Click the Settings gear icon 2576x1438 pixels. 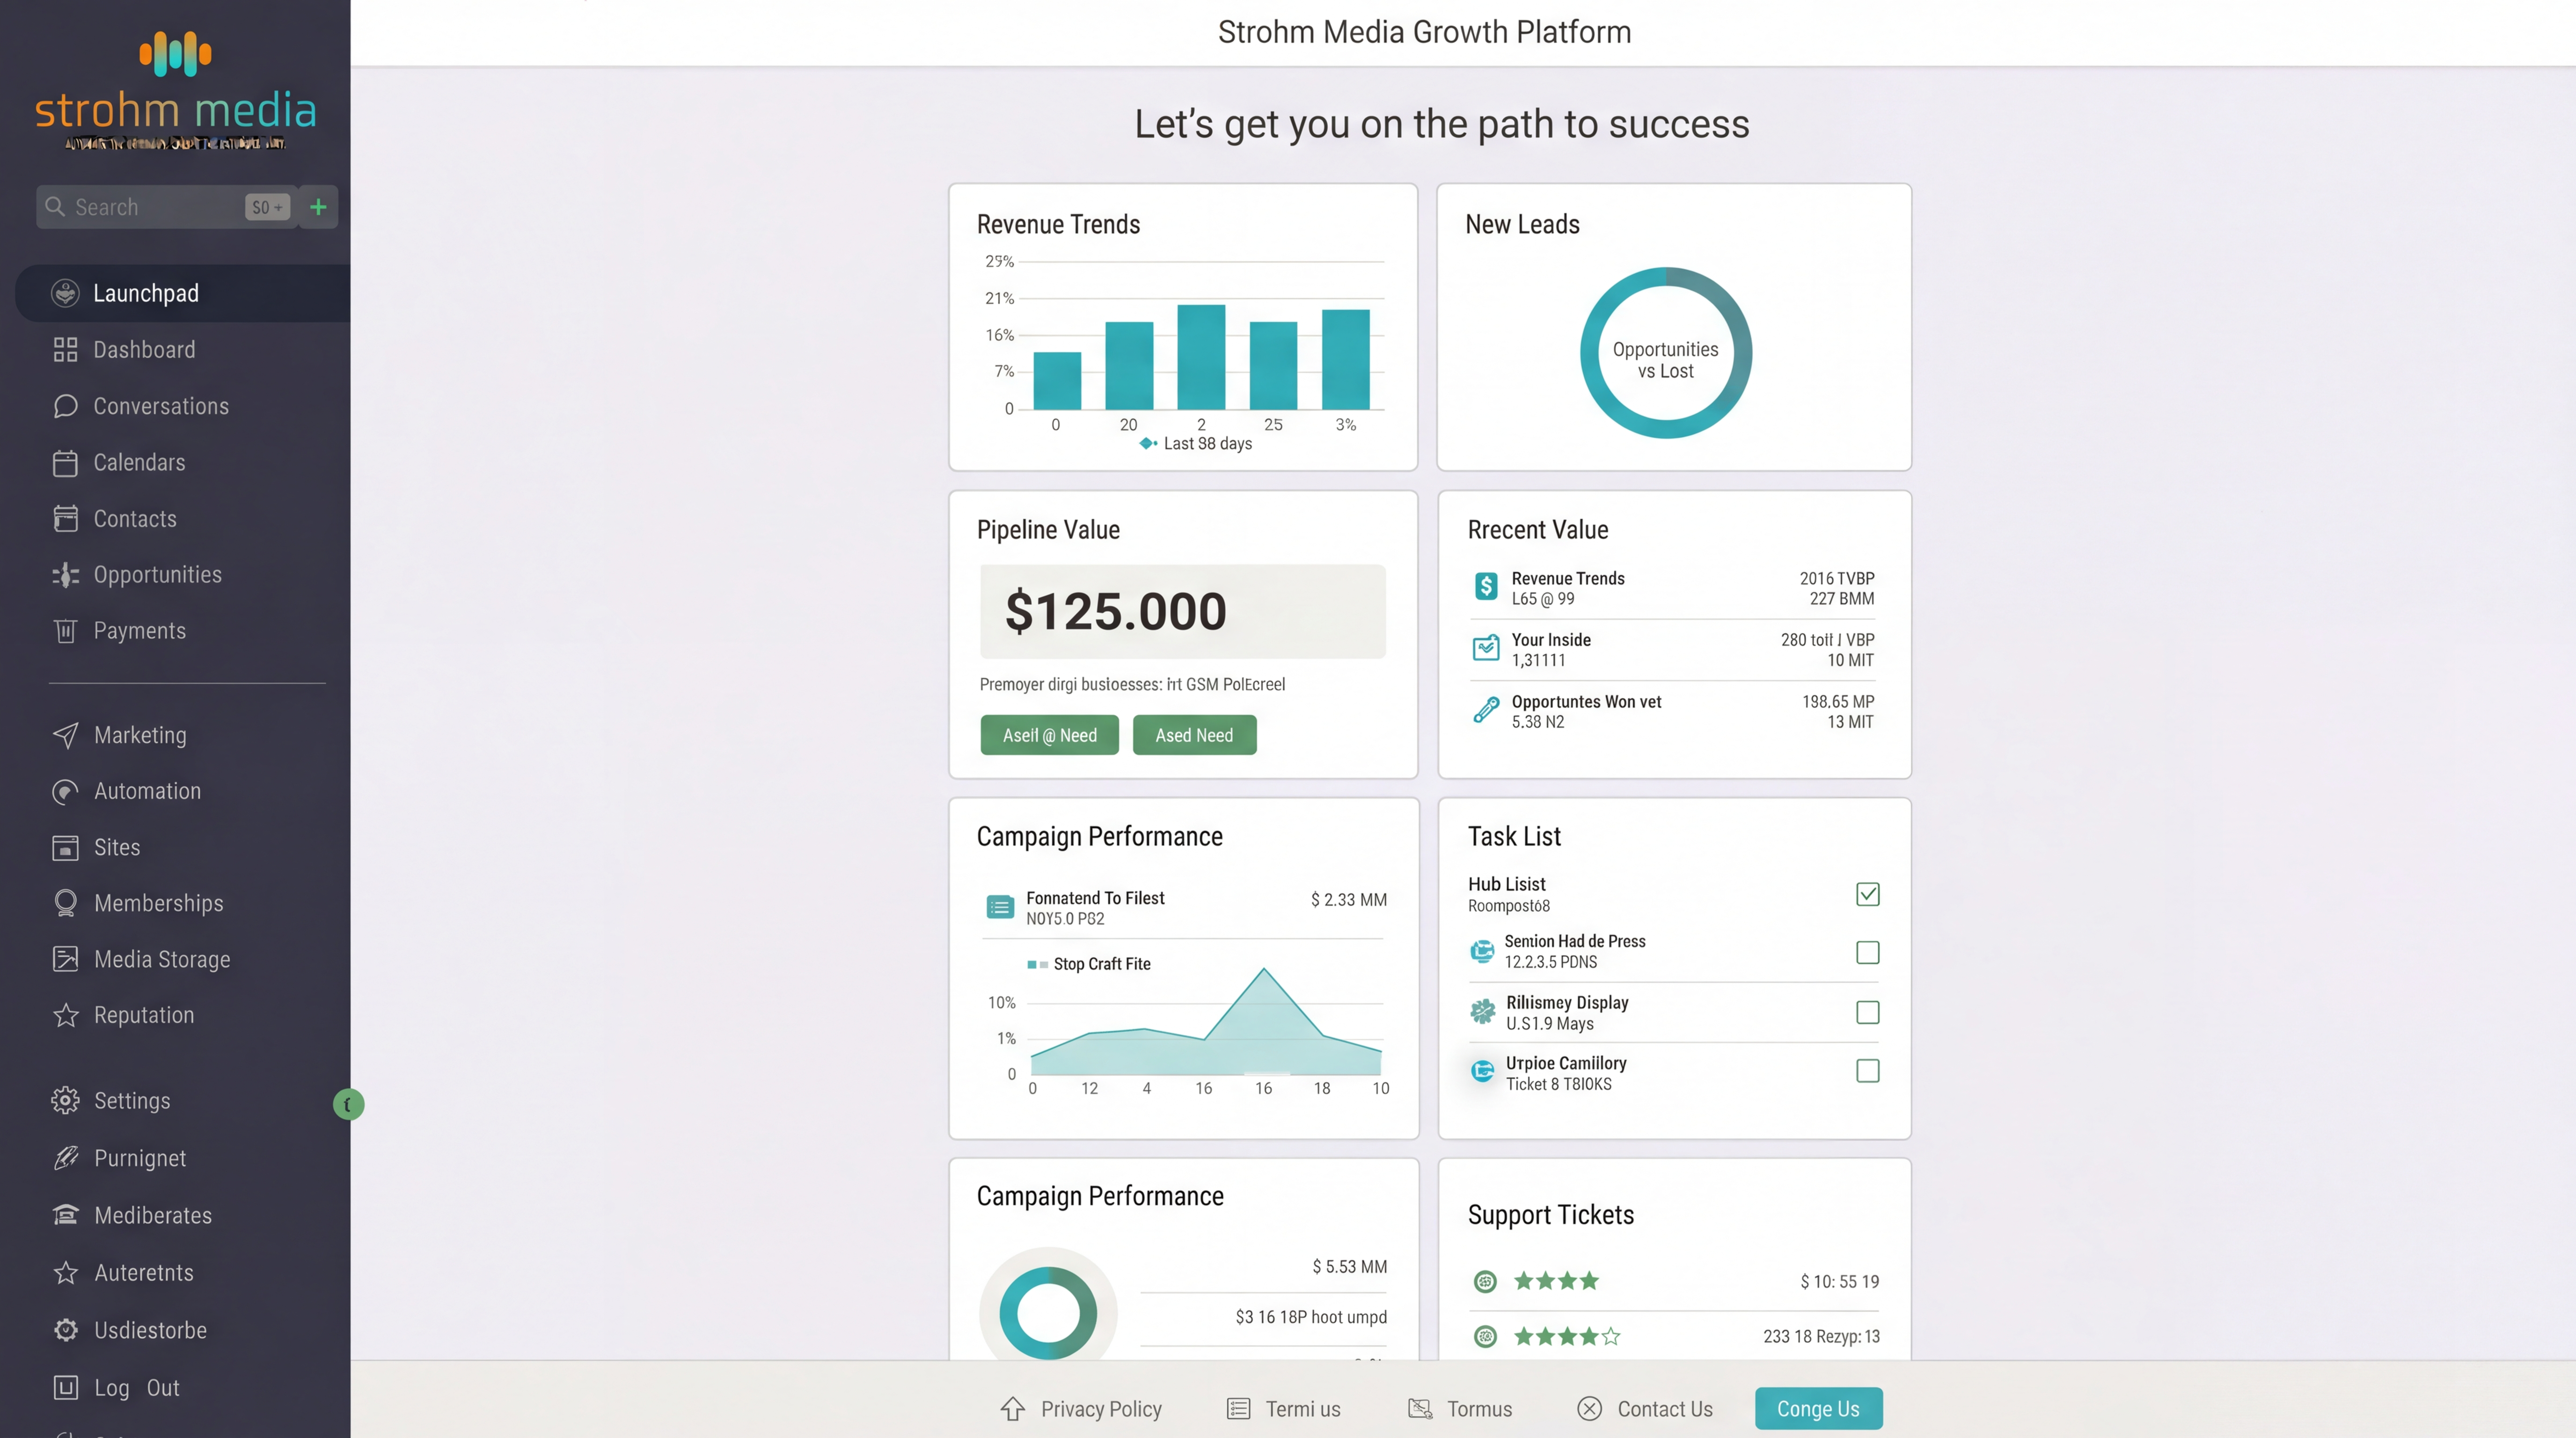point(65,1100)
